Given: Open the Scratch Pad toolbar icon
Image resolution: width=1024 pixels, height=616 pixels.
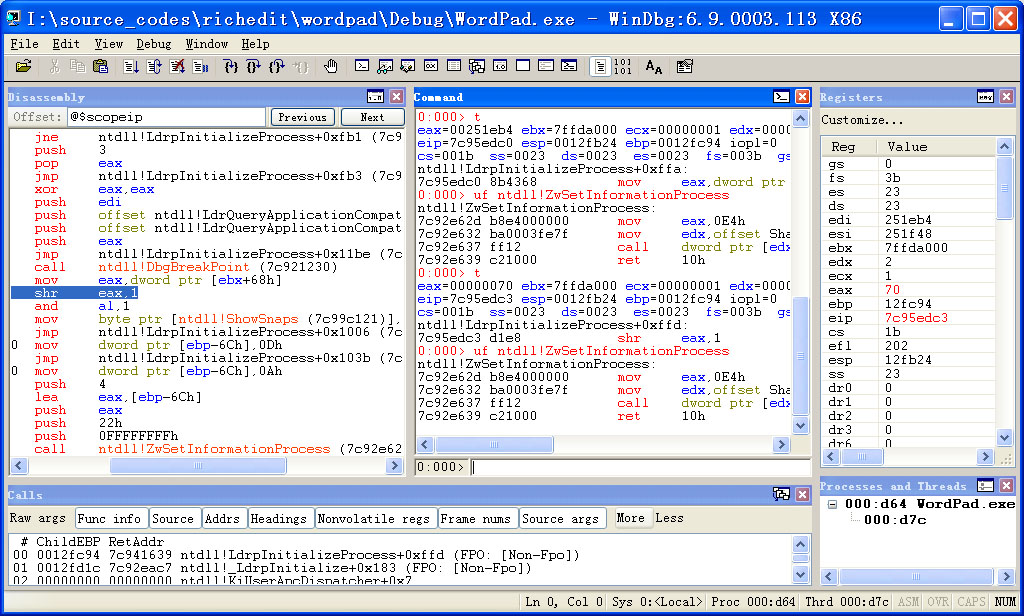Looking at the screenshot, I should pos(523,66).
